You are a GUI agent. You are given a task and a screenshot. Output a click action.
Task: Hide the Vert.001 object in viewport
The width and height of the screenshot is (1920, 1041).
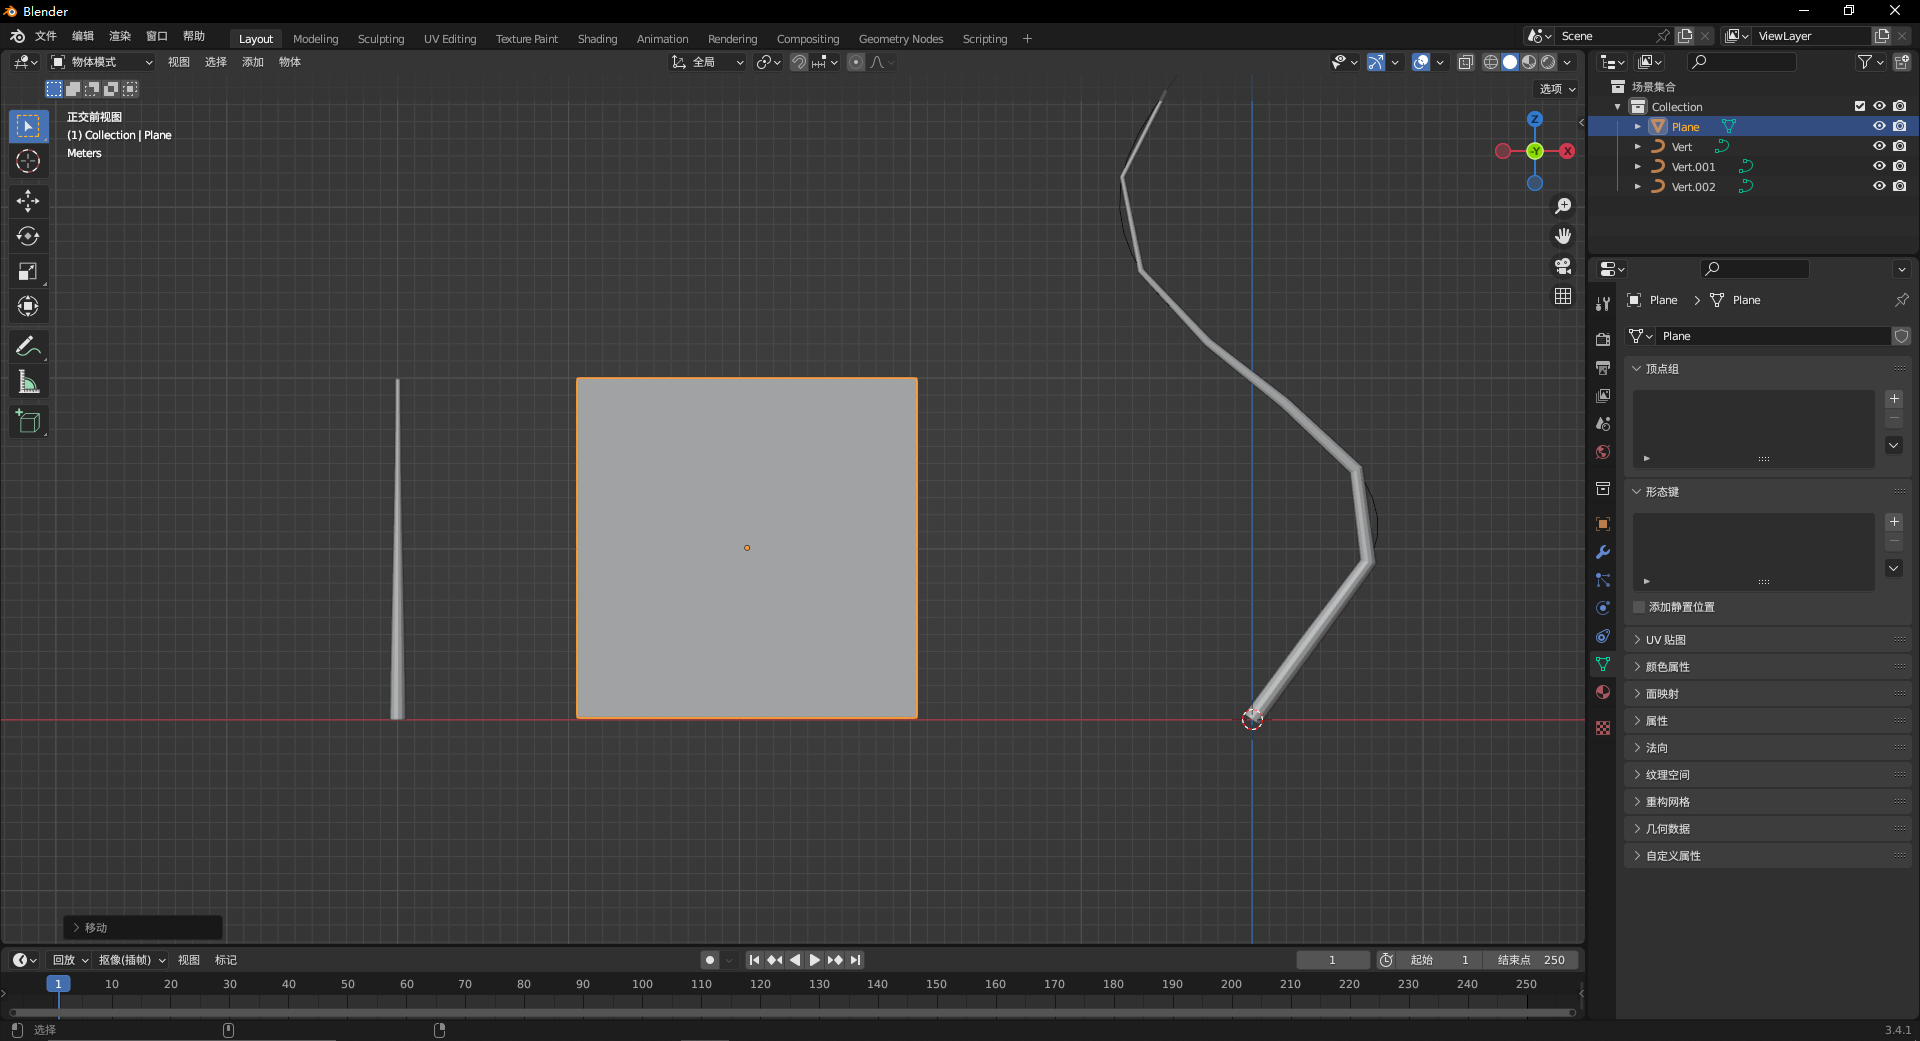click(1879, 166)
